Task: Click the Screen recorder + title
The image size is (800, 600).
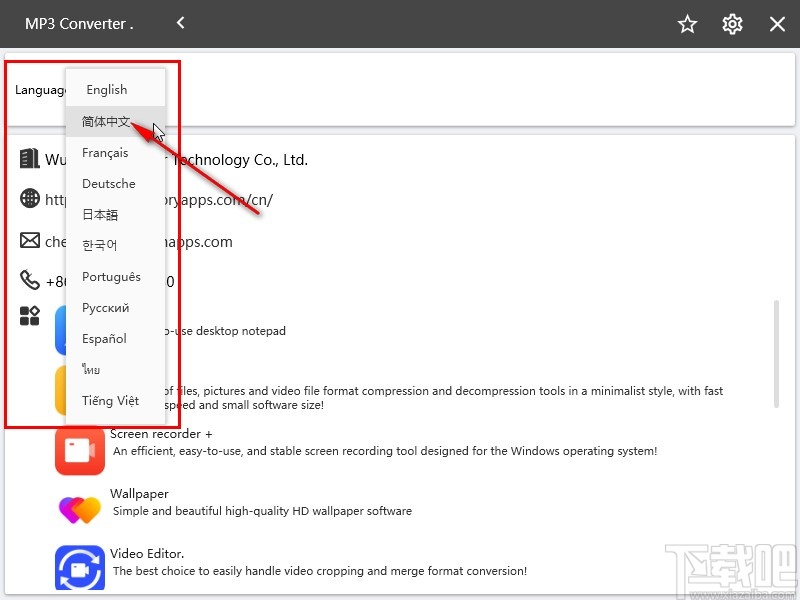Action: 161,434
